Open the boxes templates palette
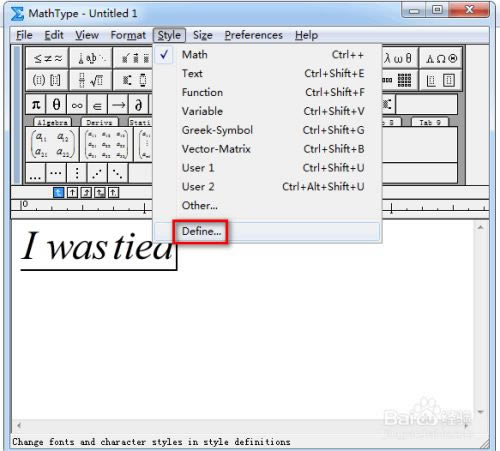This screenshot has height=451, width=500. (441, 80)
